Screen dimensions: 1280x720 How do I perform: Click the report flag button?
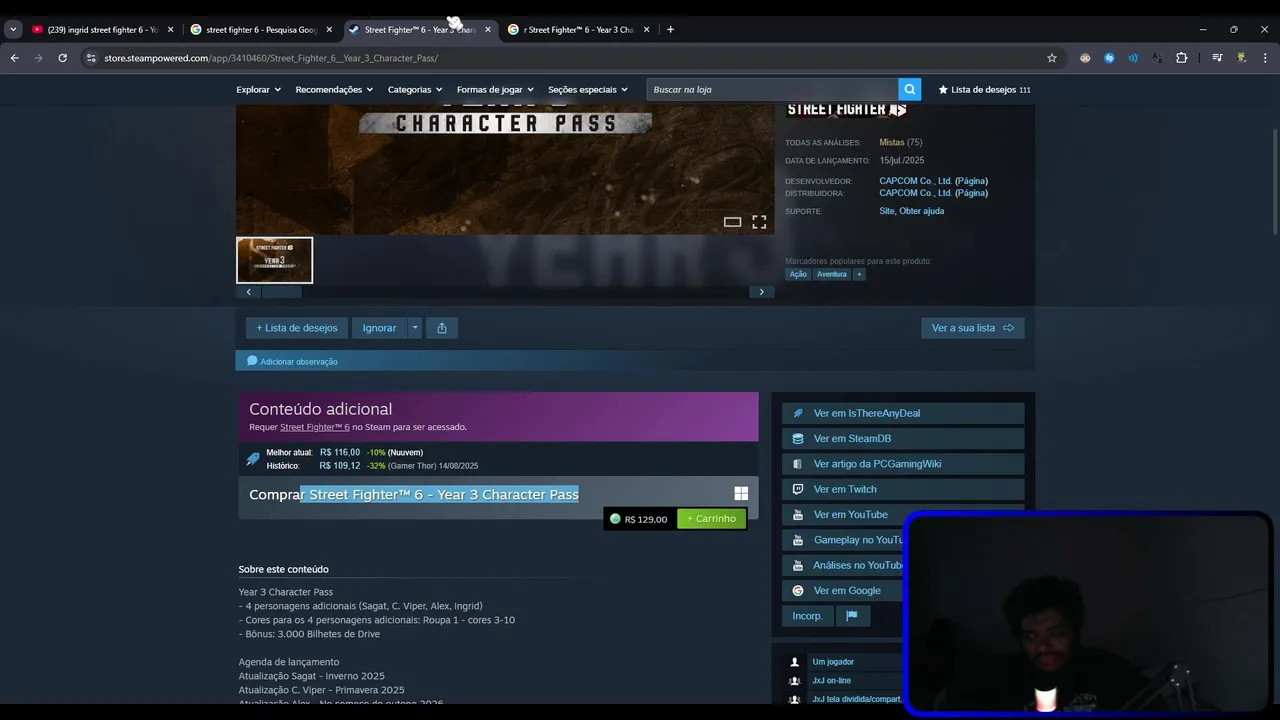tap(852, 616)
